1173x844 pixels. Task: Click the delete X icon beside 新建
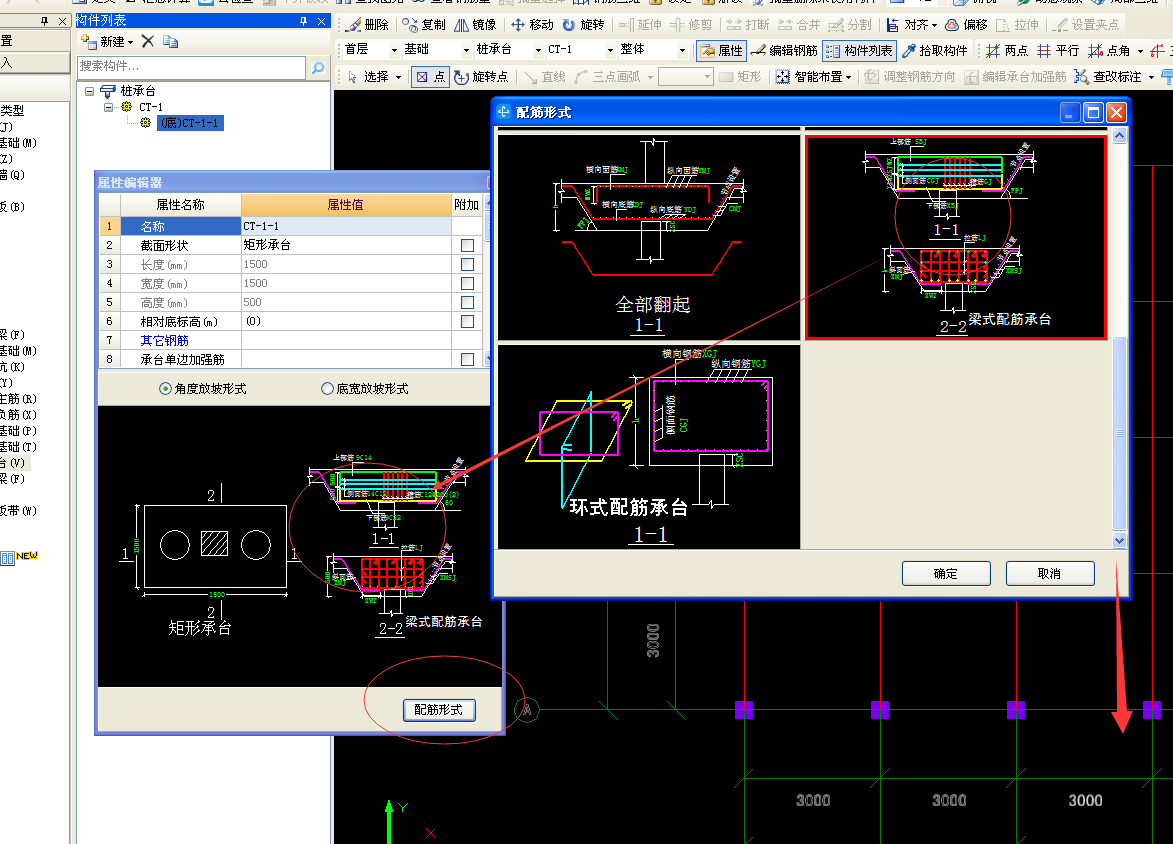pos(147,41)
